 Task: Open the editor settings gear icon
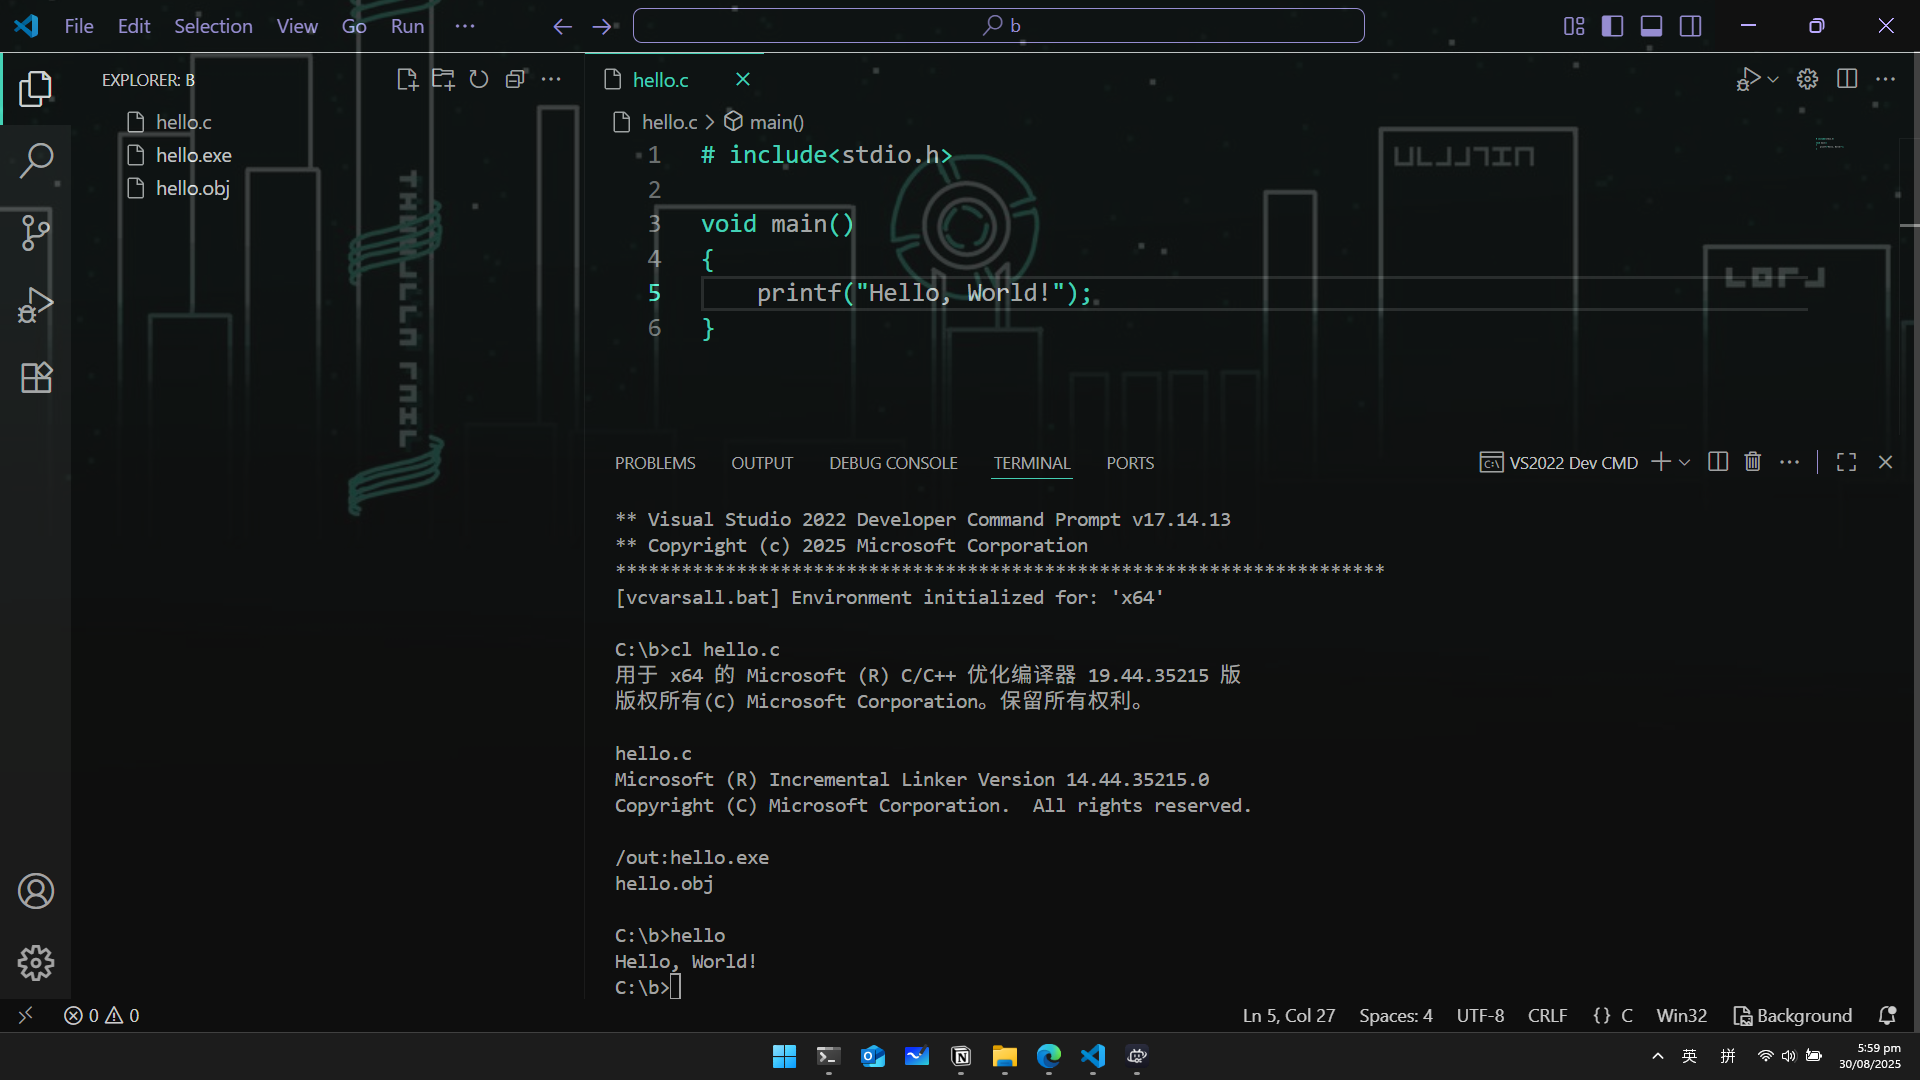pyautogui.click(x=1807, y=79)
